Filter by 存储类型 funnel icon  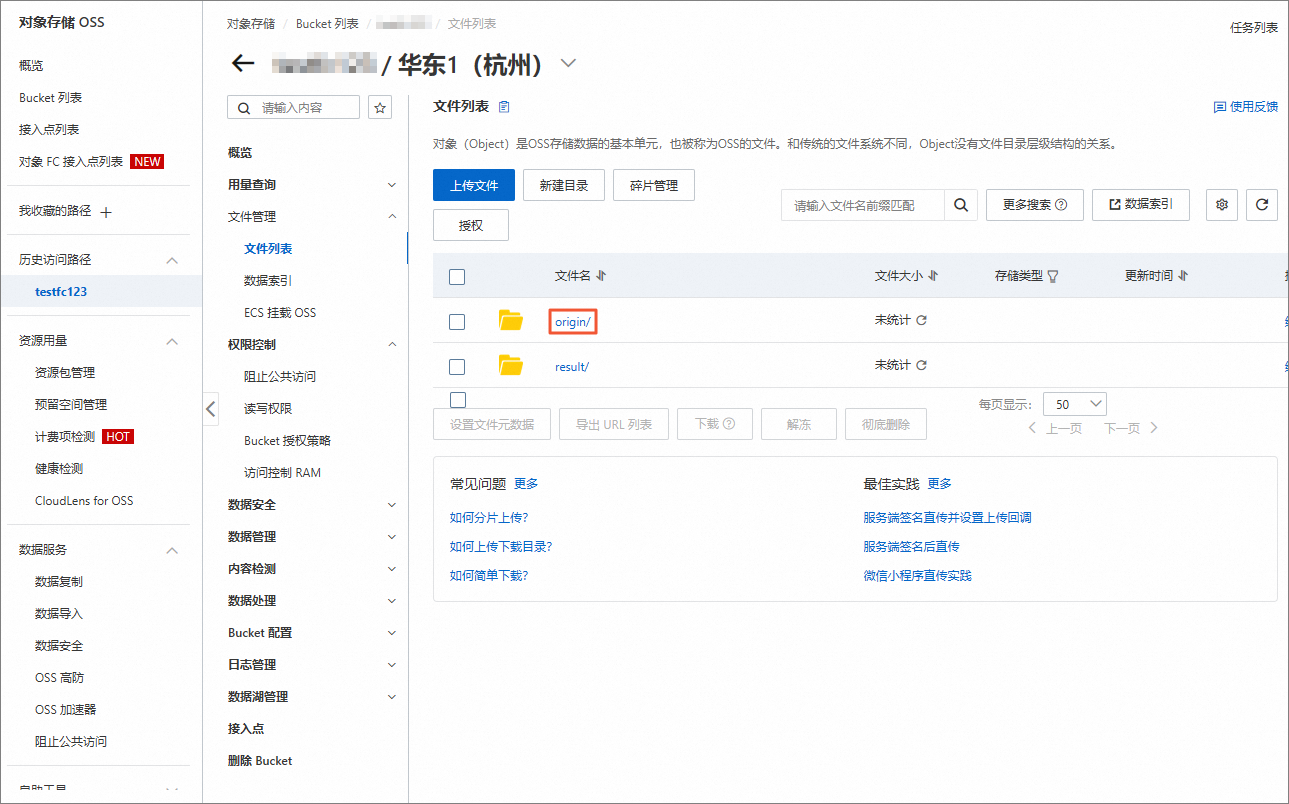(1052, 276)
